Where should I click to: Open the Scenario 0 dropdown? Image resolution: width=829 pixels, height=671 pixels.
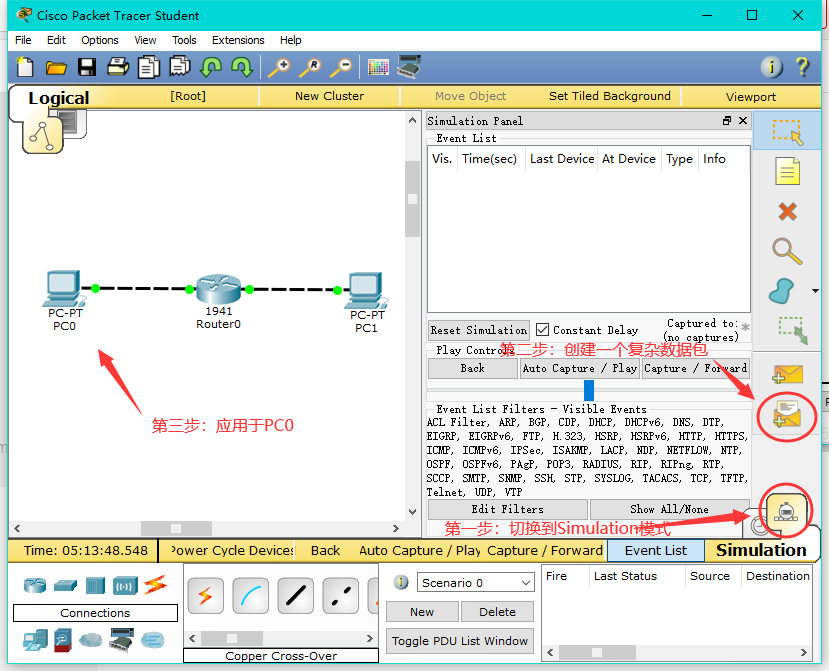pyautogui.click(x=475, y=583)
